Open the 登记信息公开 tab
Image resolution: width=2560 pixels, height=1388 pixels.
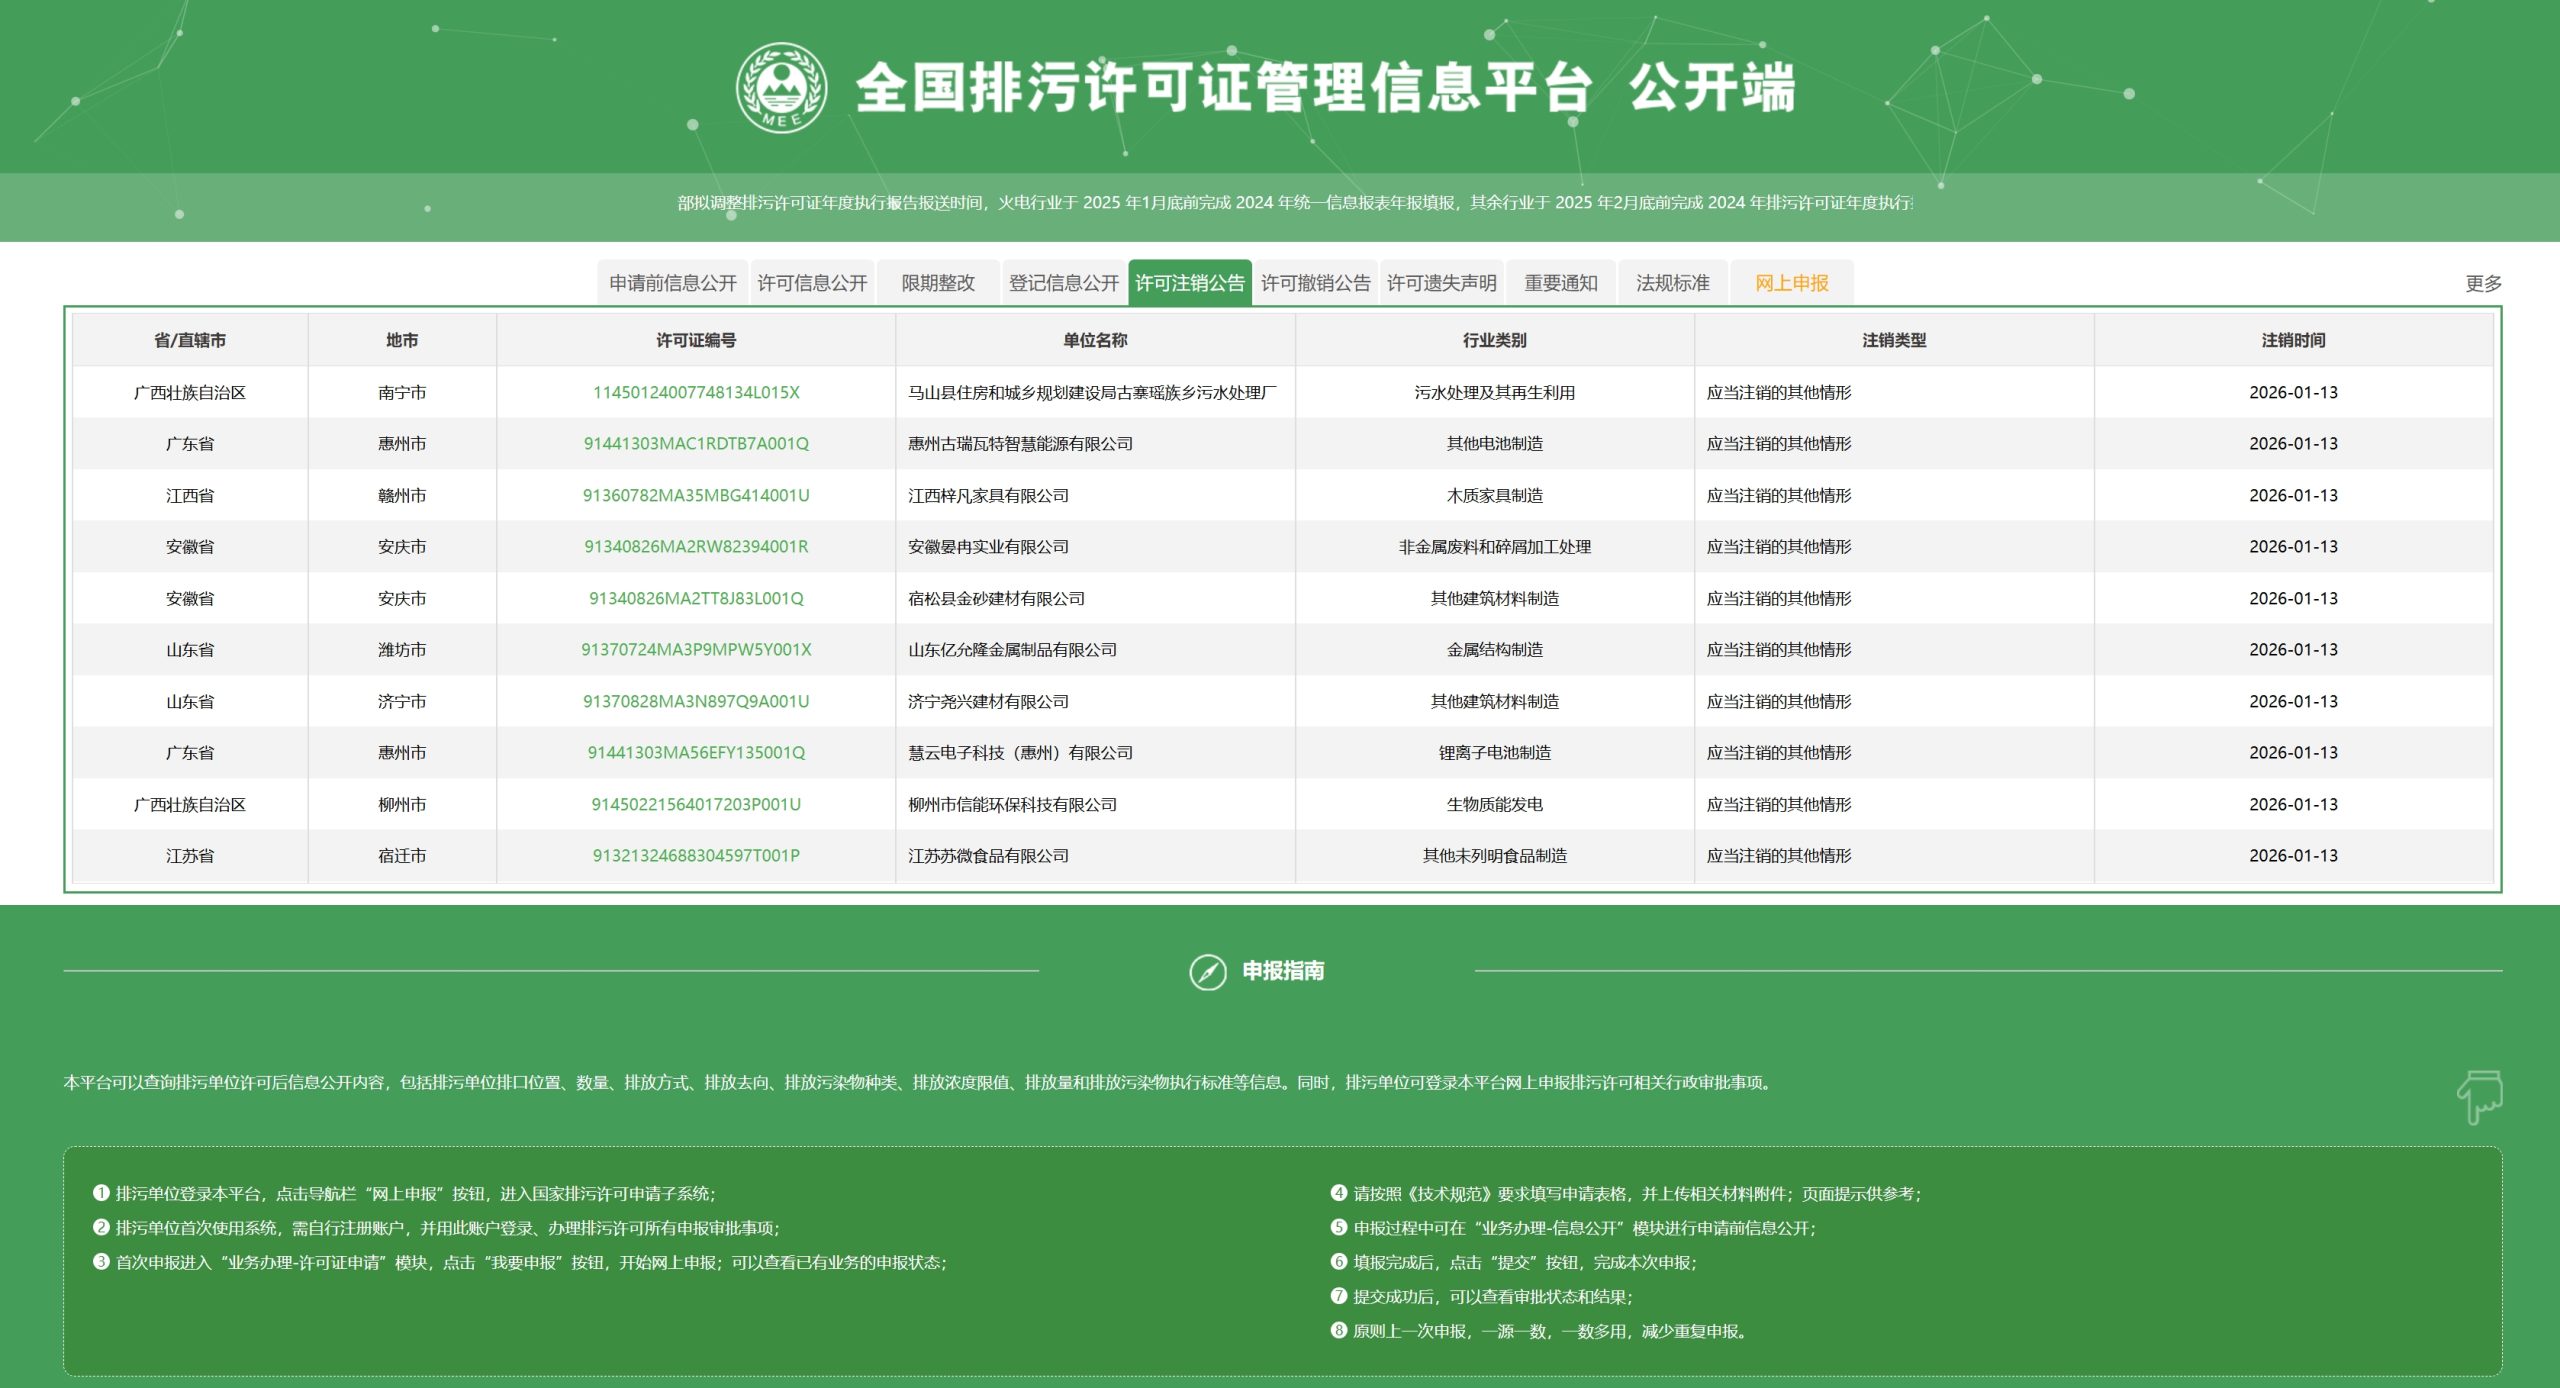[1062, 283]
